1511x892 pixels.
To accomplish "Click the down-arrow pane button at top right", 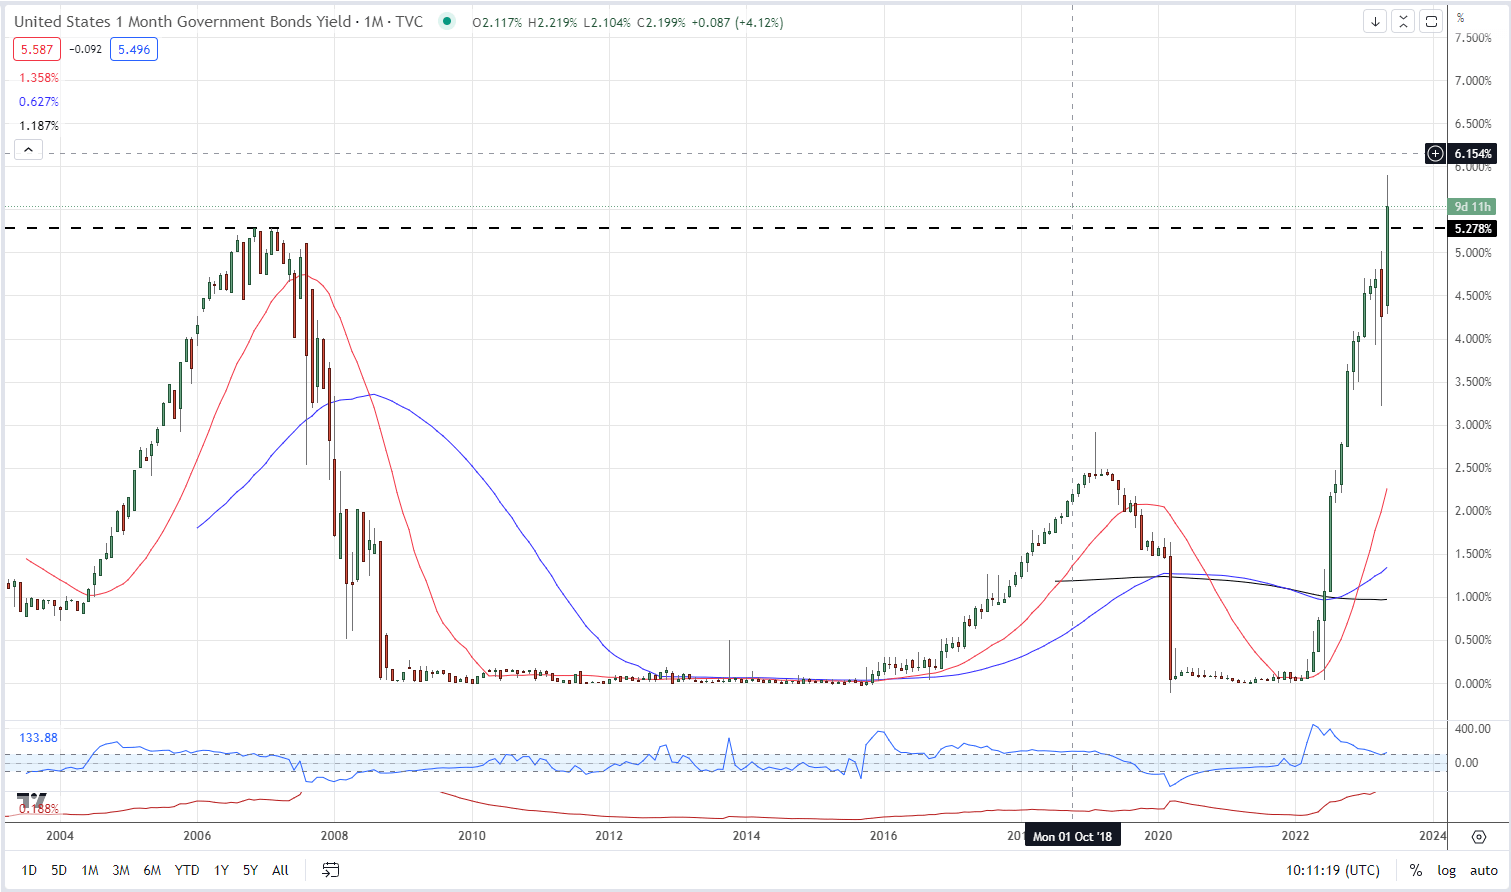I will click(x=1375, y=21).
